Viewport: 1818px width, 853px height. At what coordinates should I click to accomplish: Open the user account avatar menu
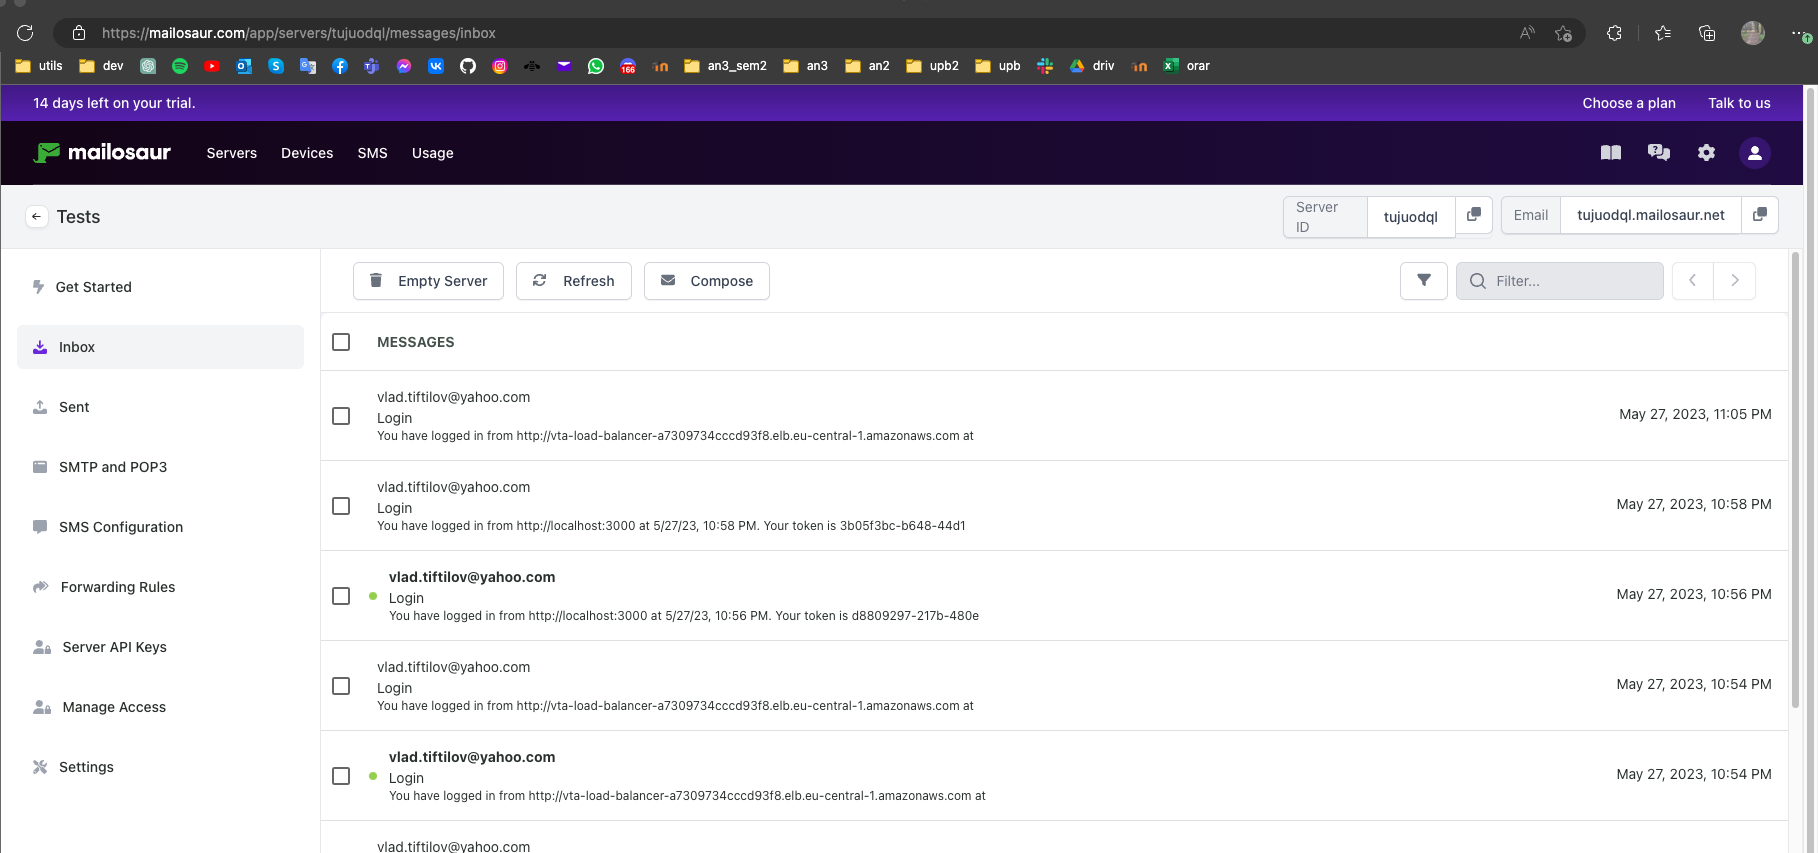coord(1755,153)
